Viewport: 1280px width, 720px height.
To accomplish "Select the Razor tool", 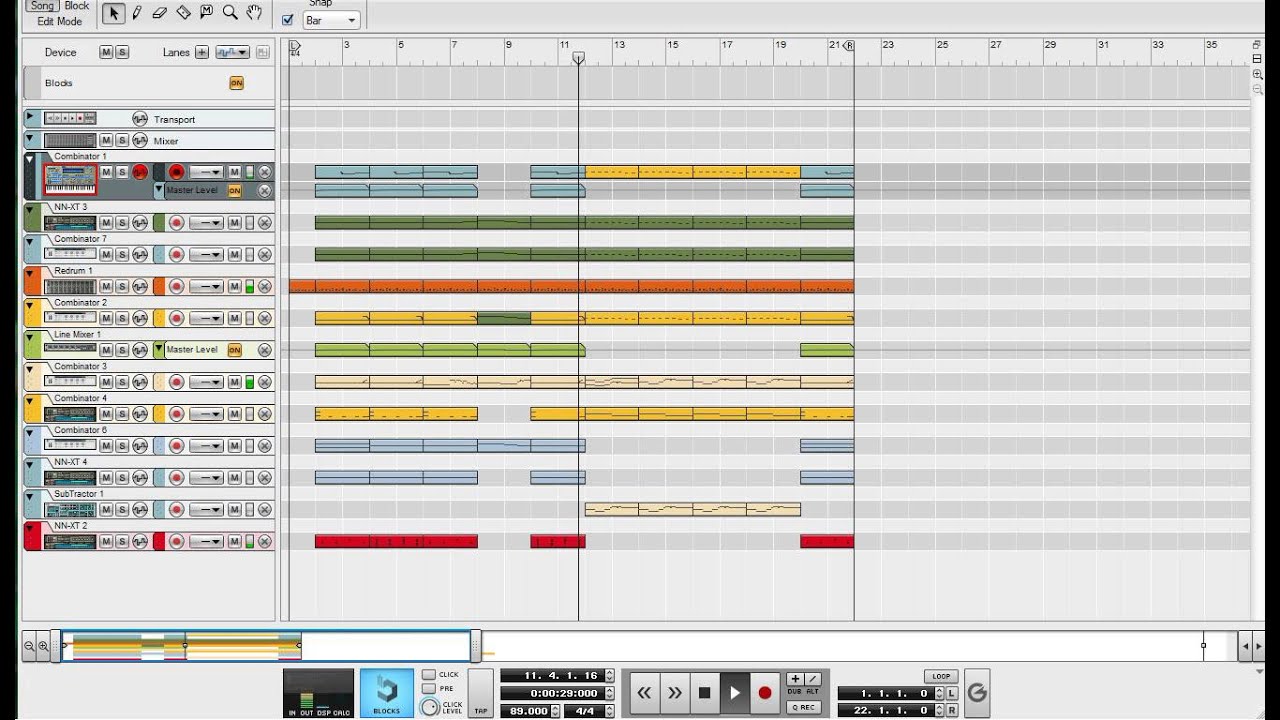I will [x=183, y=13].
